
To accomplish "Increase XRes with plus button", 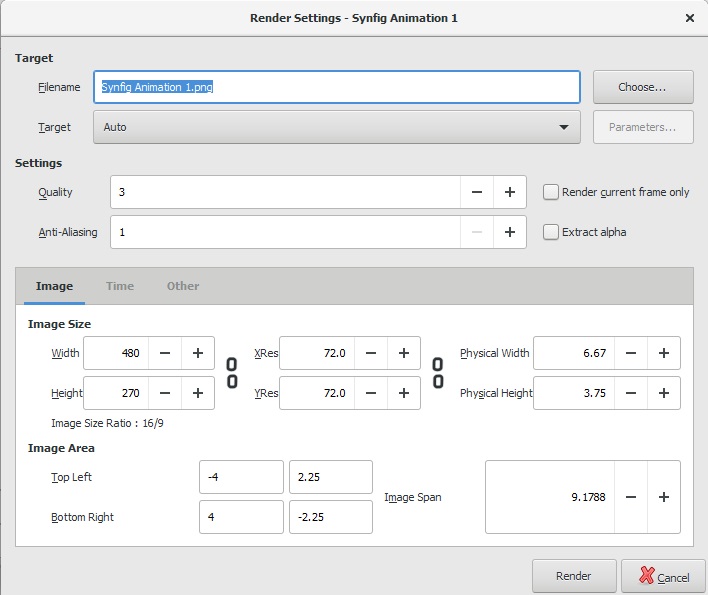I will point(403,353).
